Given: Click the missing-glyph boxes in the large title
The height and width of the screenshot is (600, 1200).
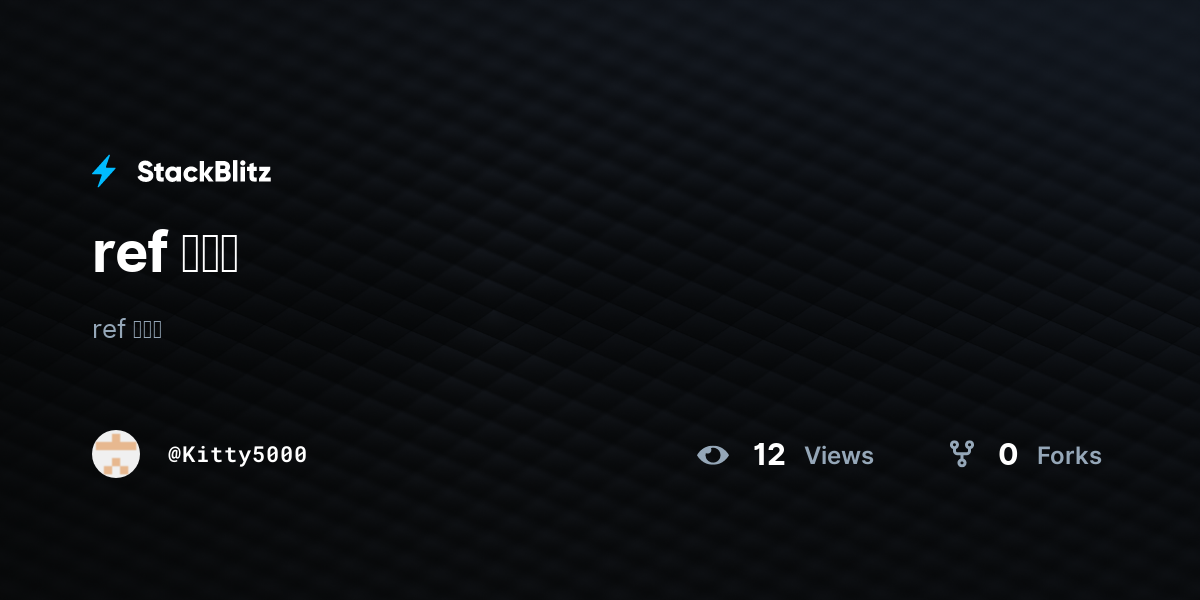Looking at the screenshot, I should point(210,255).
